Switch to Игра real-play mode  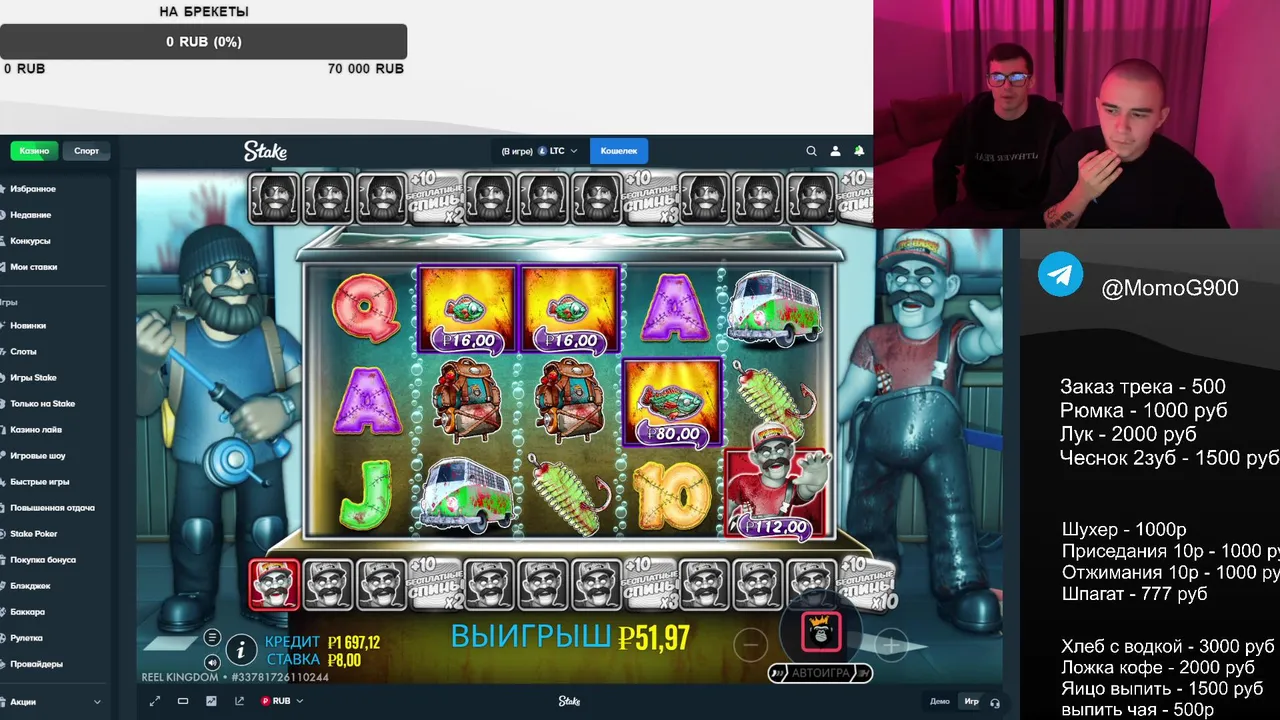pos(971,701)
